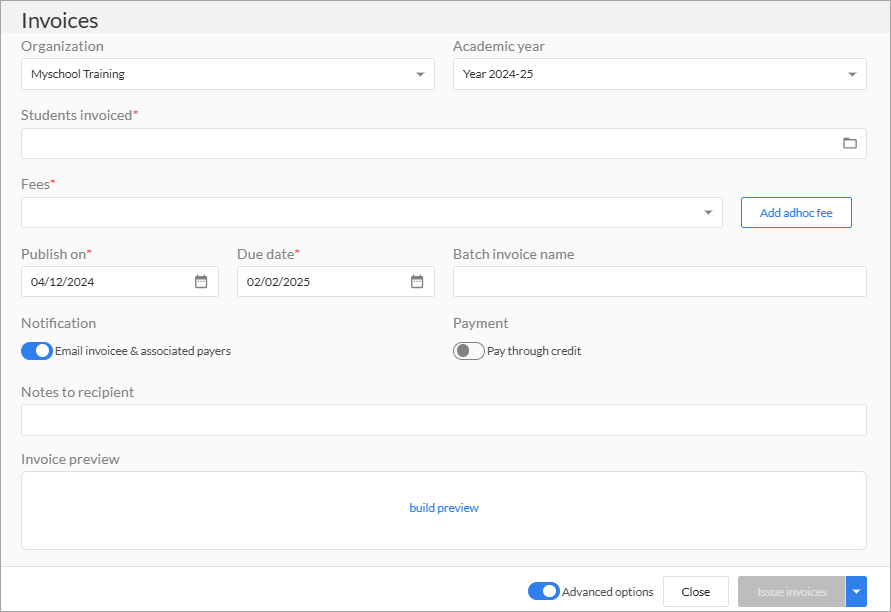Click the Due date text field
The height and width of the screenshot is (612, 891).
click(x=336, y=281)
